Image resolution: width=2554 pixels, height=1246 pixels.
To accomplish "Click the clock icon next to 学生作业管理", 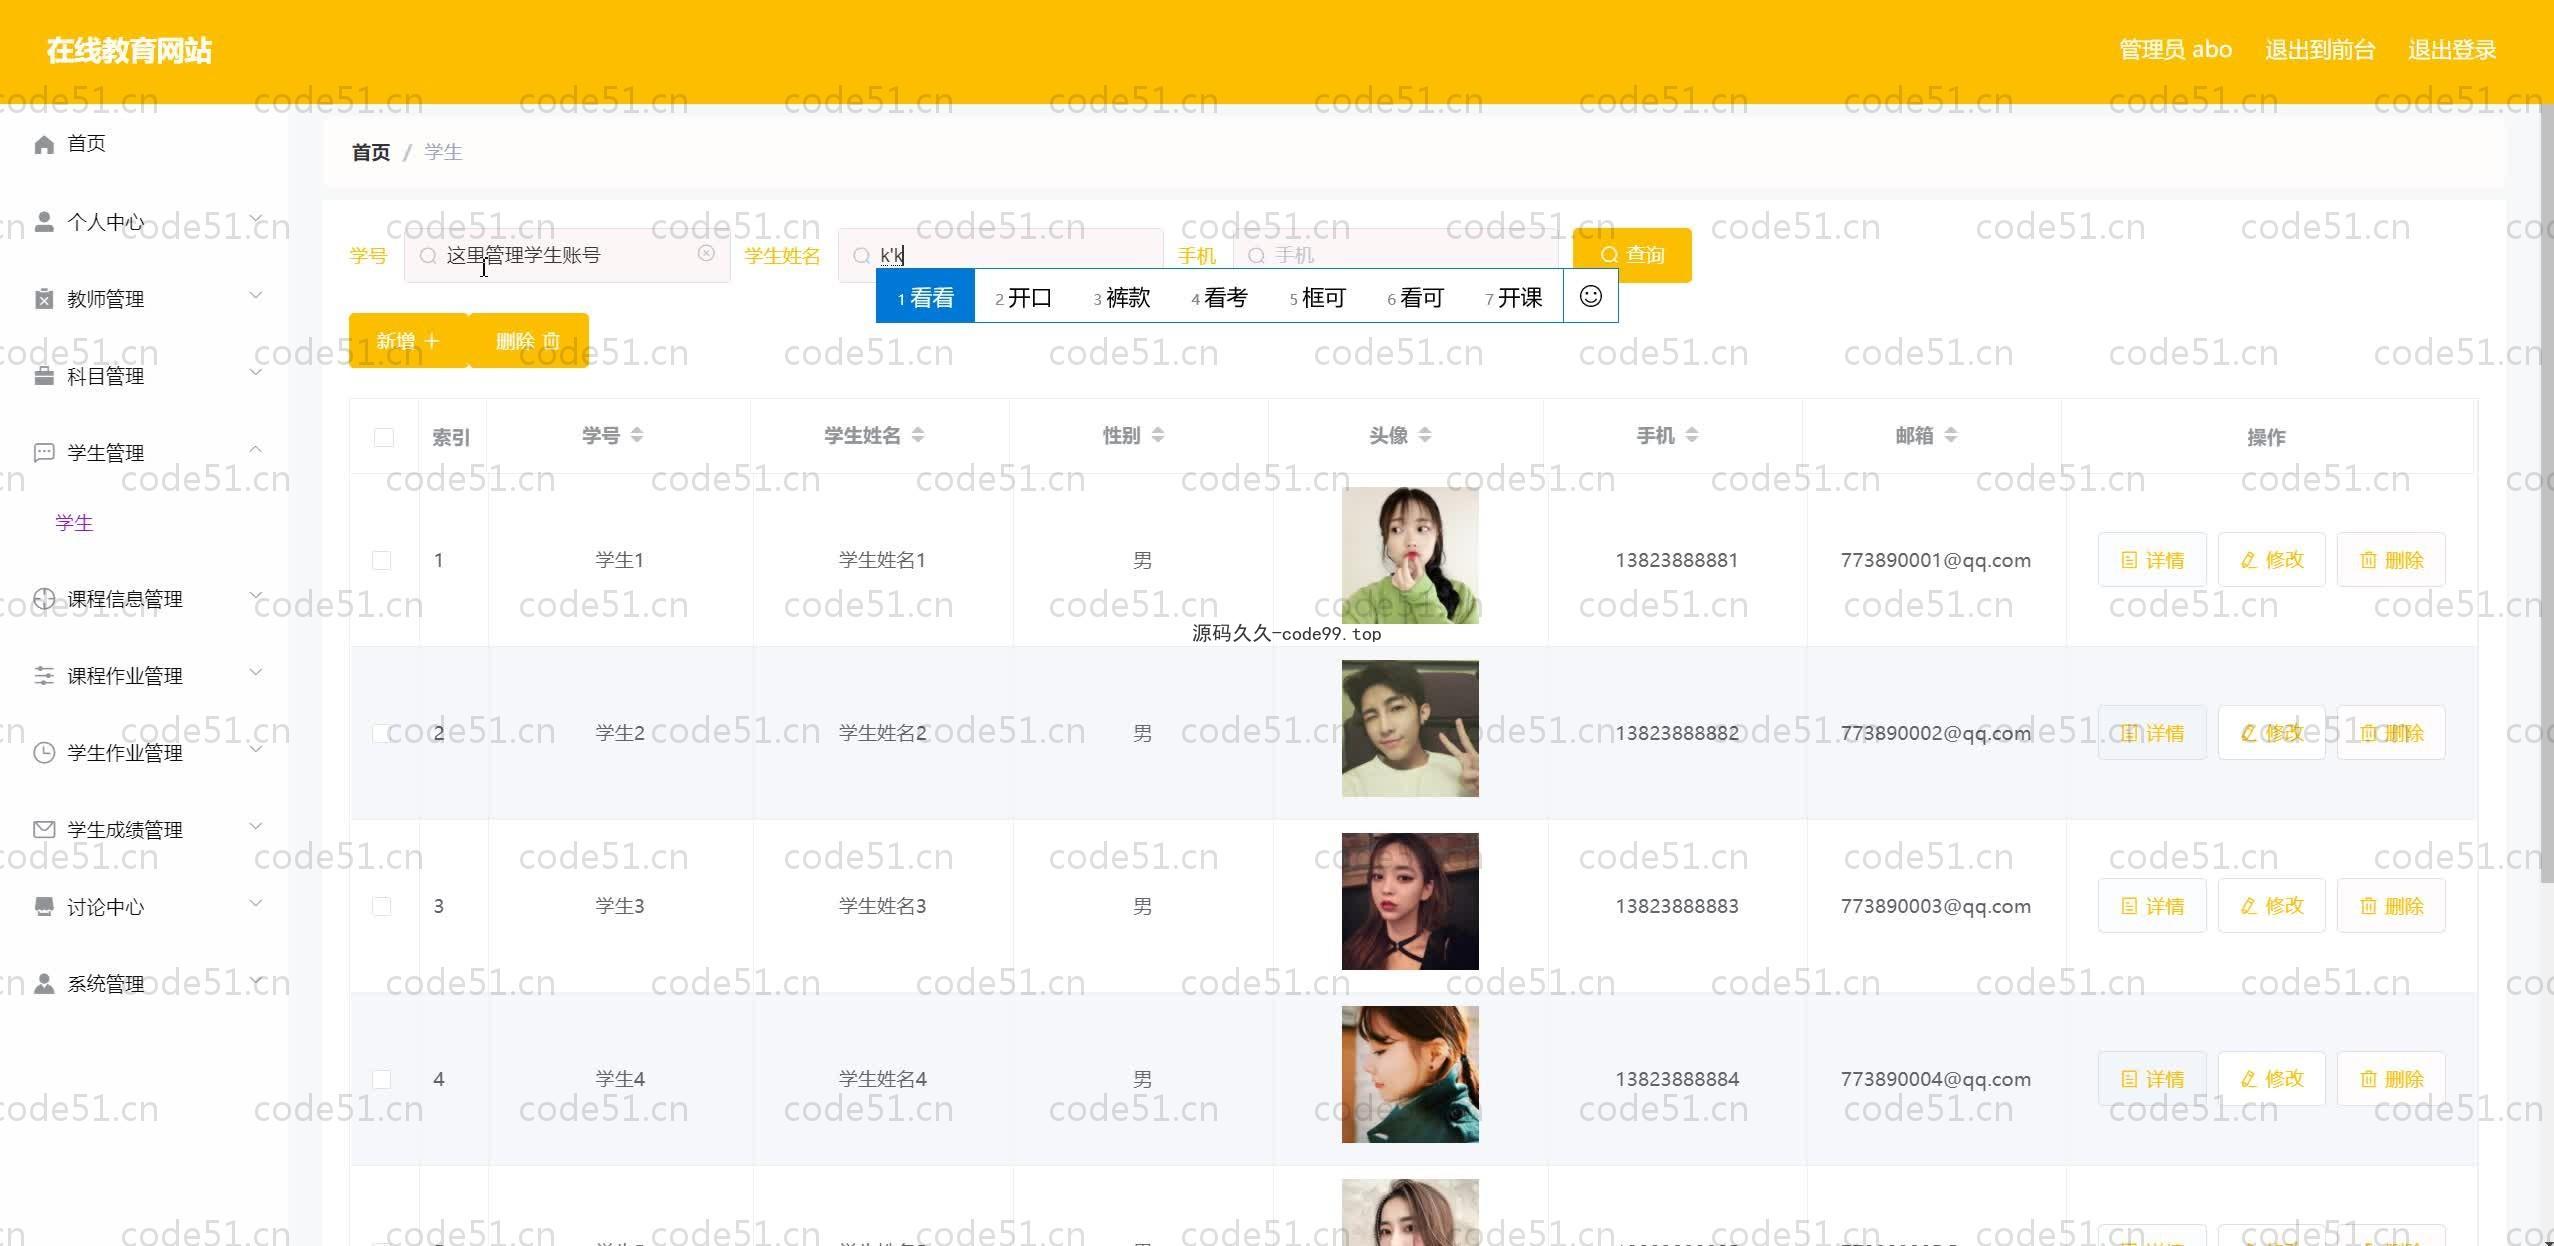I will point(44,753).
